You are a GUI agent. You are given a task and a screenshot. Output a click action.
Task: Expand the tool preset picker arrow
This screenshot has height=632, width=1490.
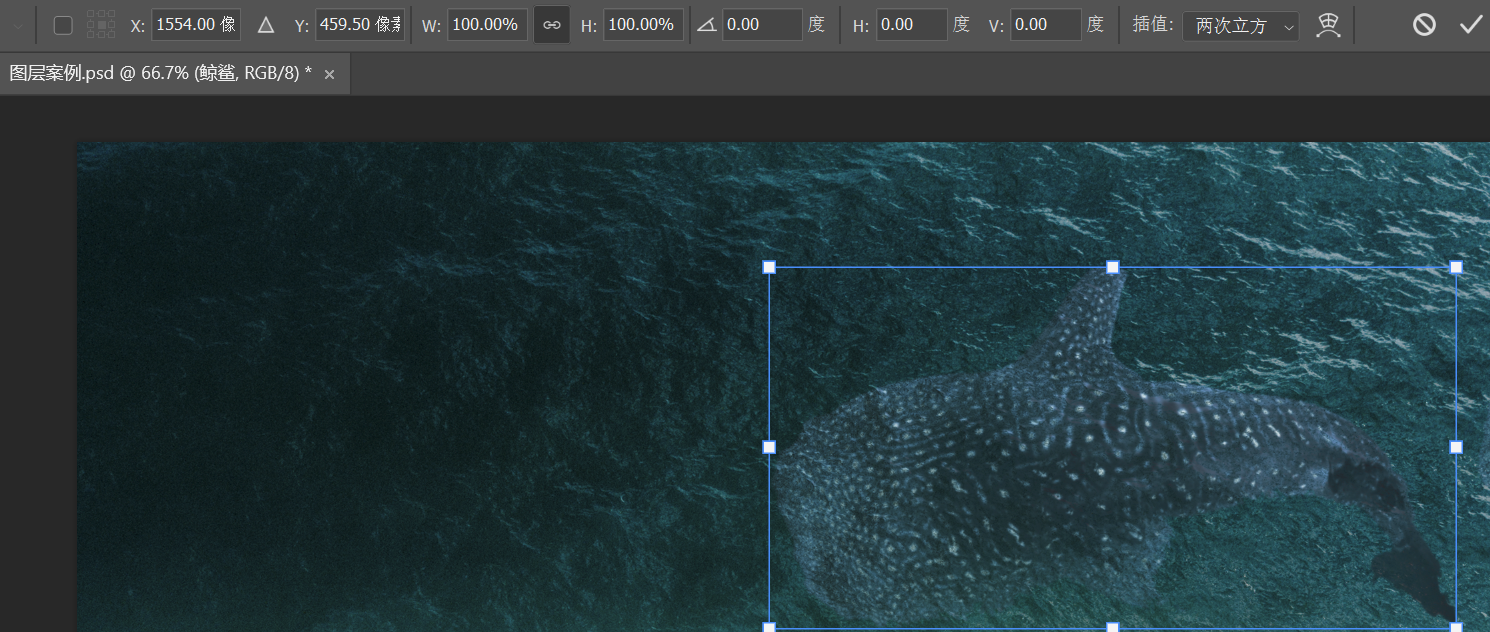point(18,25)
